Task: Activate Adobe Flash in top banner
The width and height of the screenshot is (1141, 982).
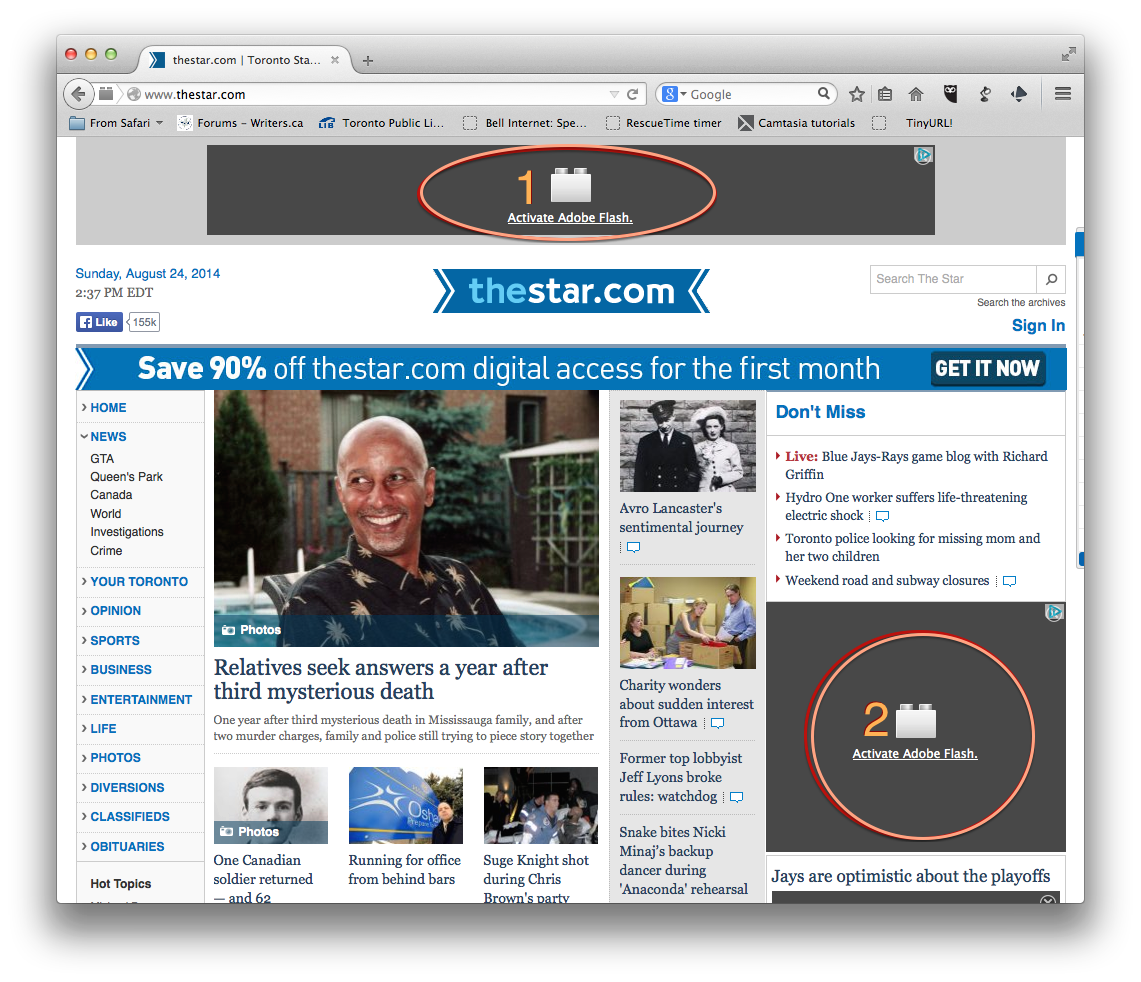Action: coord(570,218)
